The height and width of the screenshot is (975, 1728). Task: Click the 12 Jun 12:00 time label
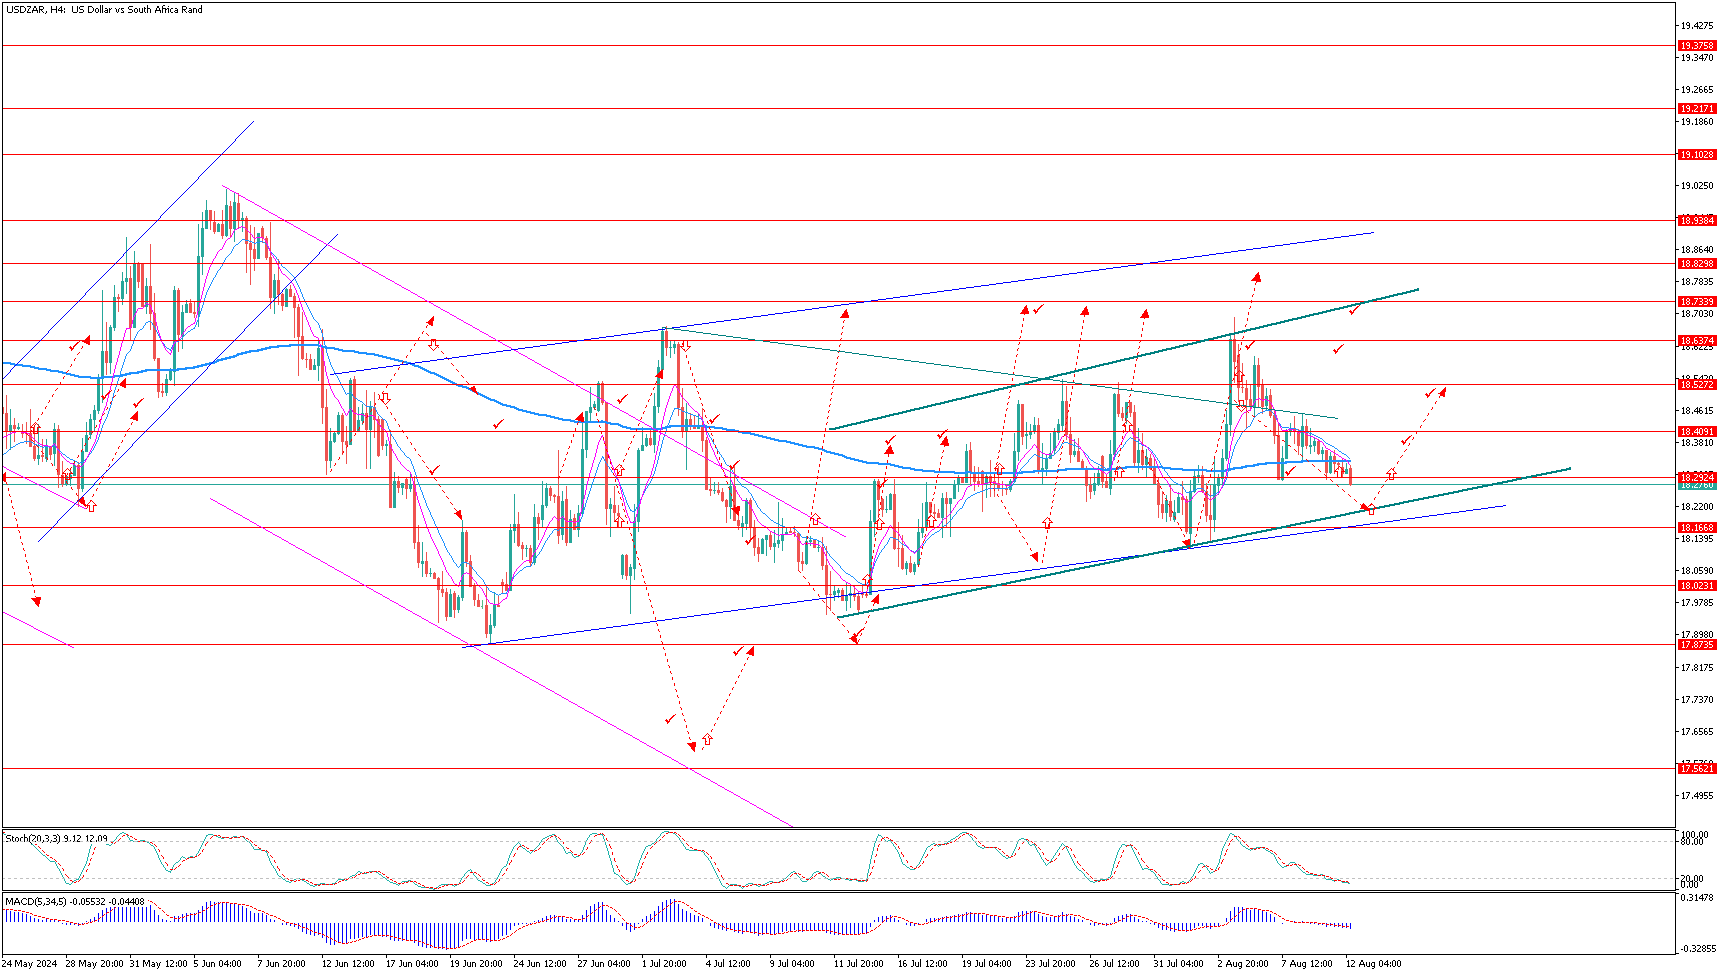pos(348,964)
